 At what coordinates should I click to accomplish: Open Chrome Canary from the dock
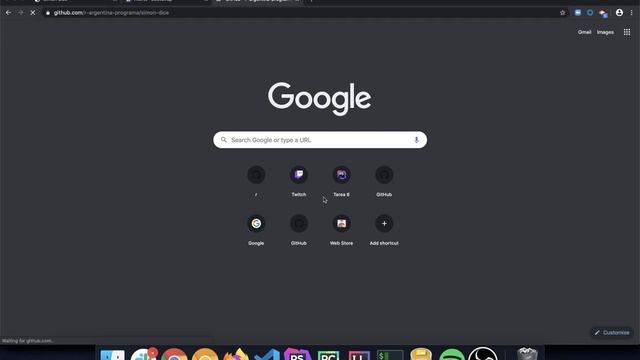coord(205,354)
